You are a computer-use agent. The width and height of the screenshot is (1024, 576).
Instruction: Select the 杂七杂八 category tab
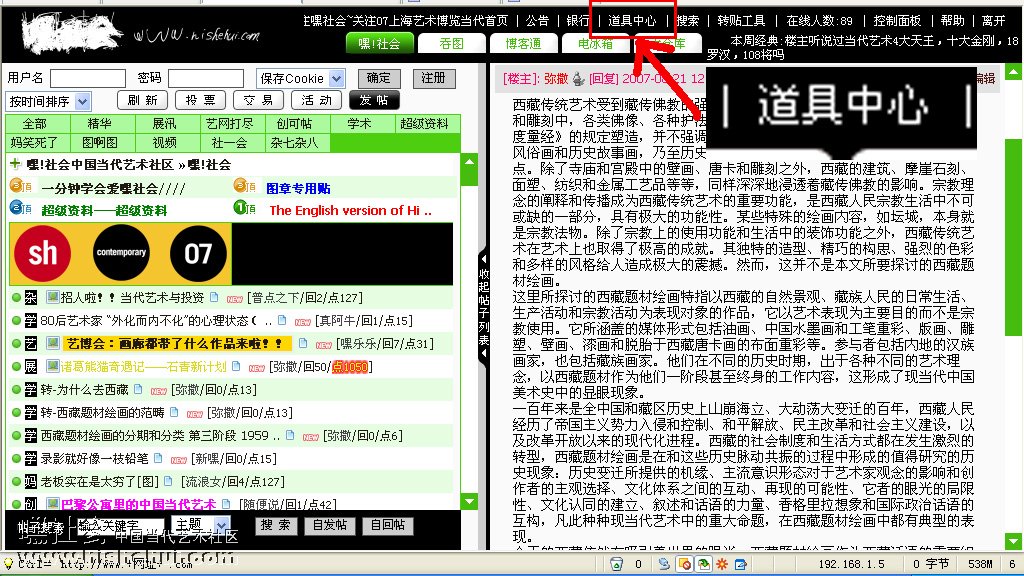tap(294, 142)
